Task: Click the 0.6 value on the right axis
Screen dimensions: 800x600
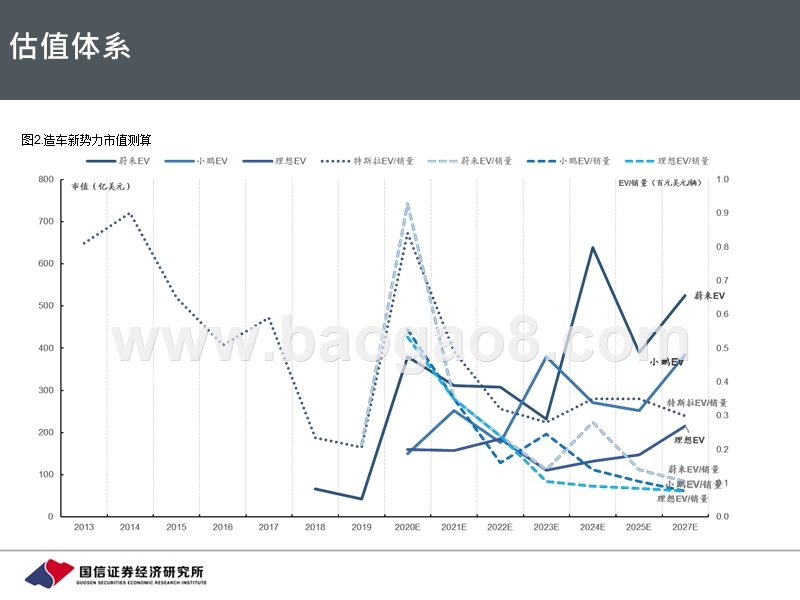Action: [722, 314]
